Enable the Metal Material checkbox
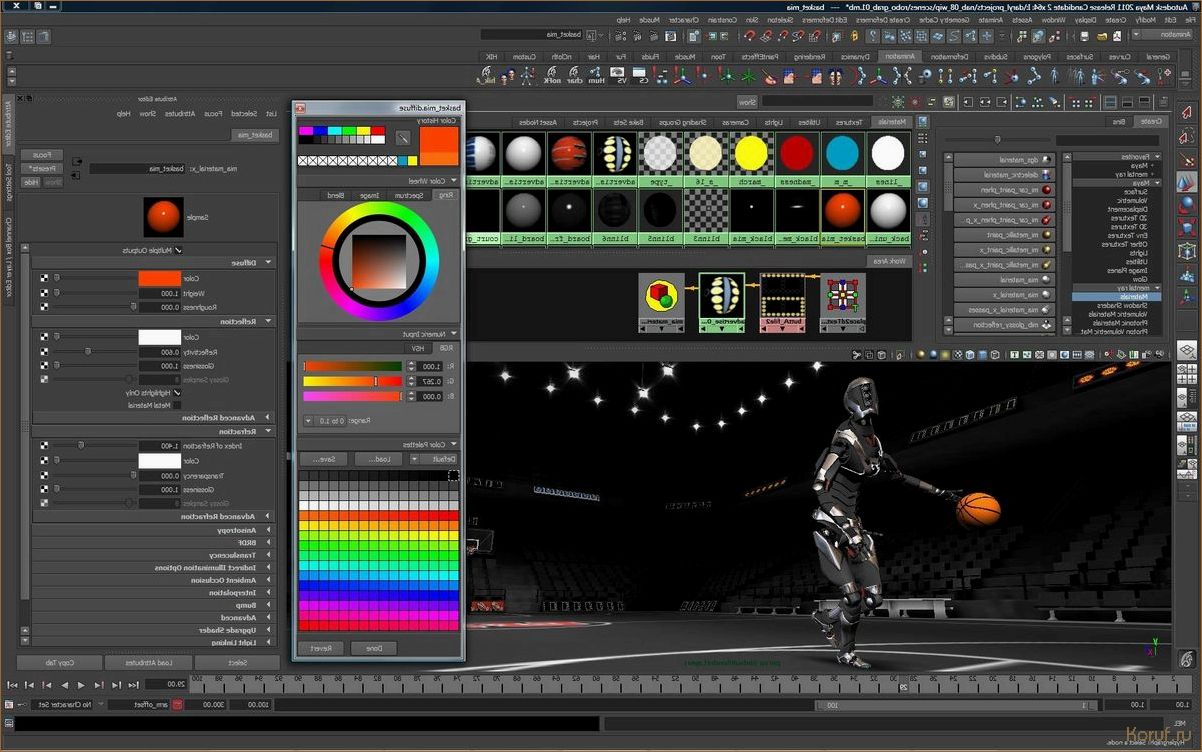 179,406
